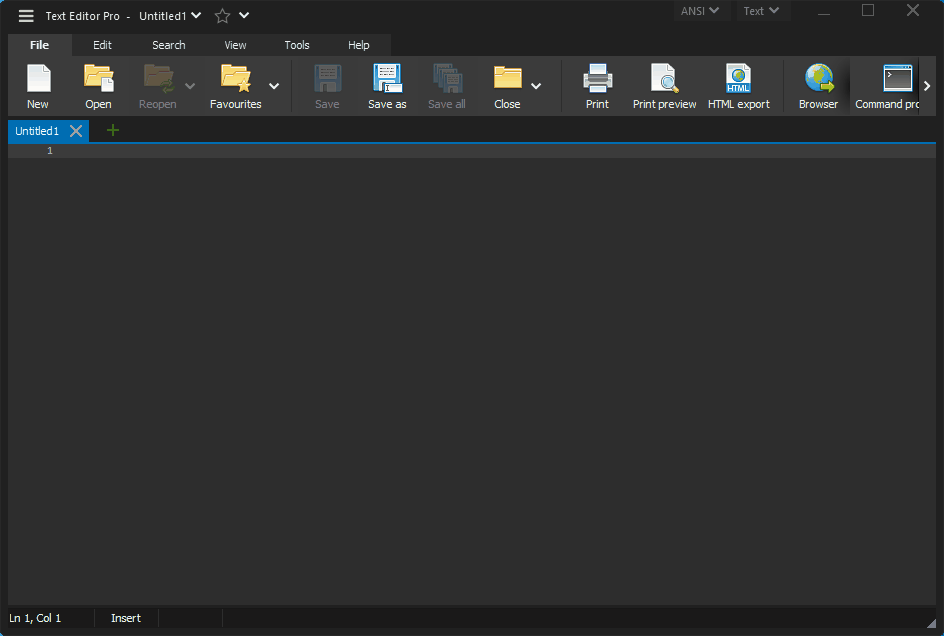Expand the Favourites dropdown arrow
Viewport: 944px width, 636px height.
(x=274, y=86)
